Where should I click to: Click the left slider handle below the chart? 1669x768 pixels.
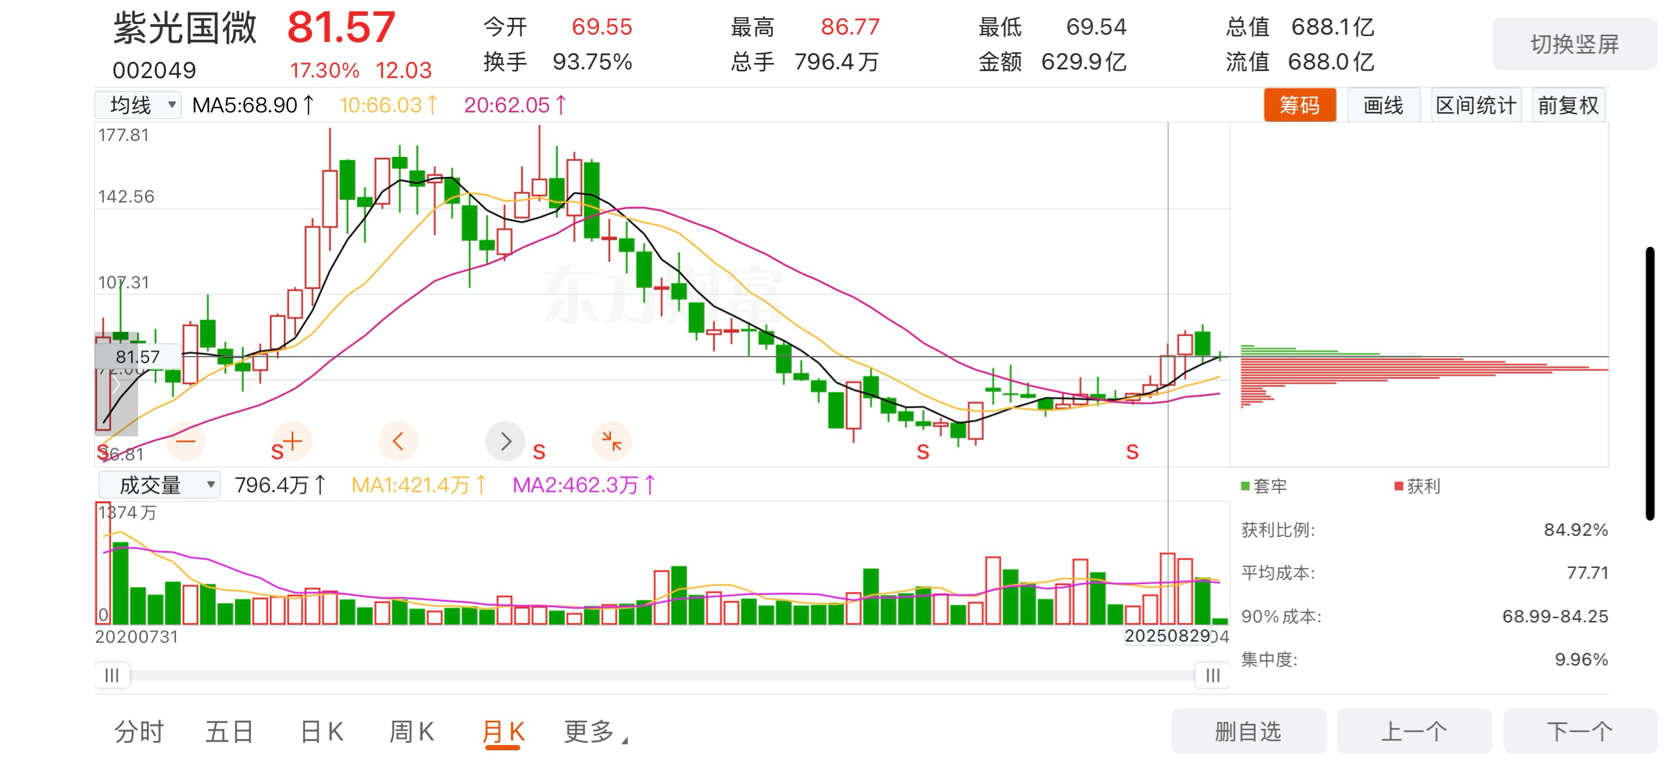112,675
